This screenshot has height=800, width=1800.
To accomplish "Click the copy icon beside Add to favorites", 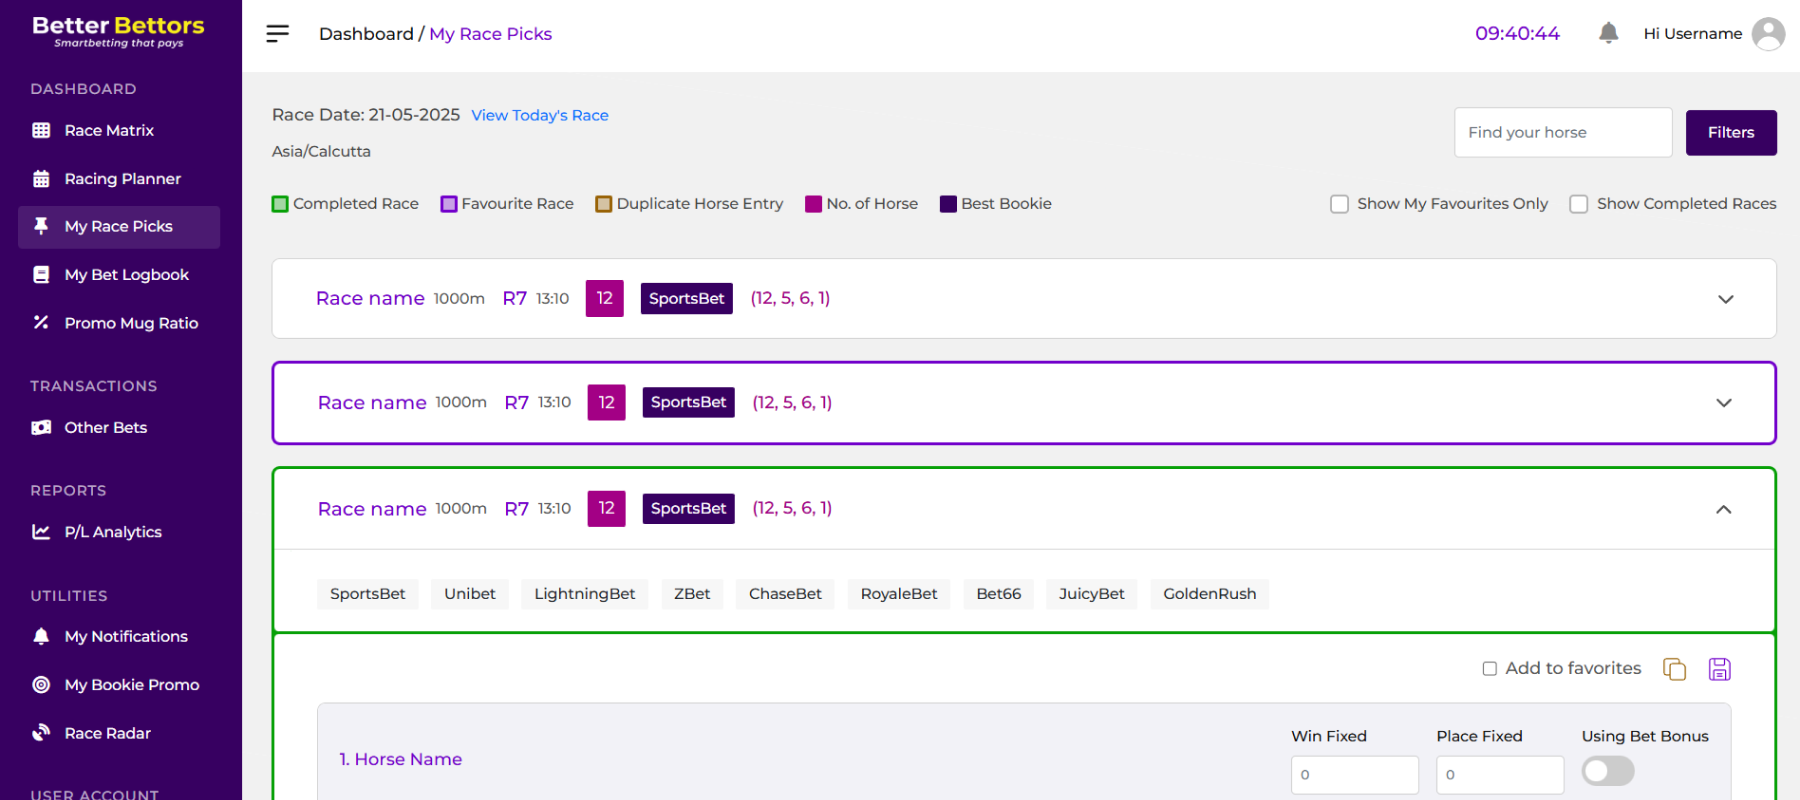I will click(1674, 669).
